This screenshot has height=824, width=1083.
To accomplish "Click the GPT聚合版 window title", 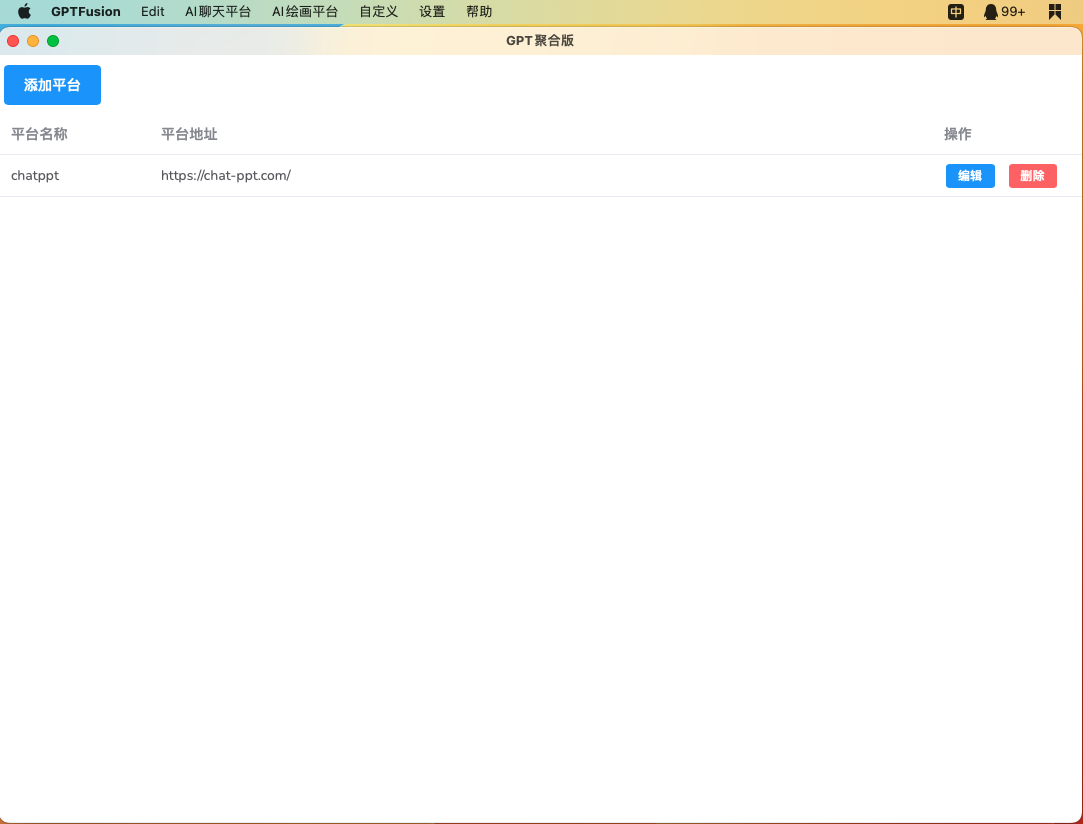I will pos(540,40).
